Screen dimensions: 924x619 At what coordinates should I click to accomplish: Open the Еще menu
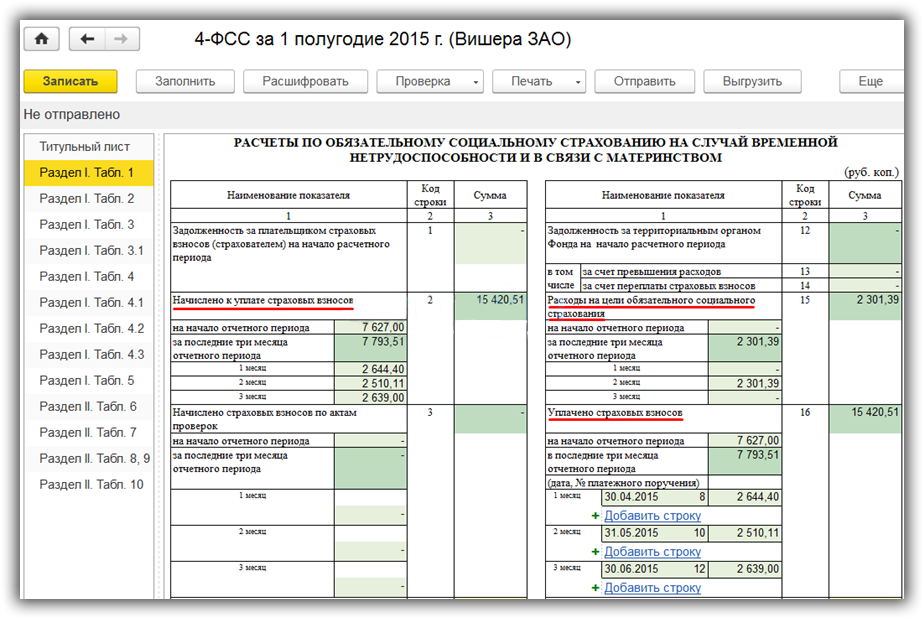pos(870,82)
